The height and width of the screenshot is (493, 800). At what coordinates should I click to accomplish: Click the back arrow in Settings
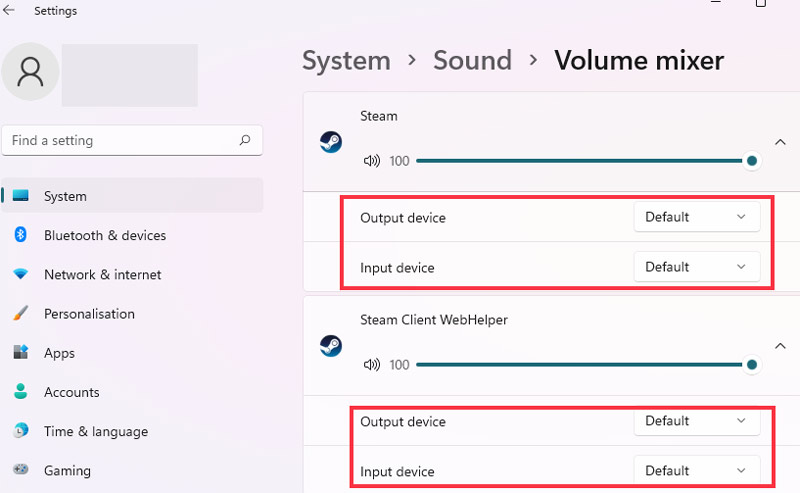(x=9, y=10)
